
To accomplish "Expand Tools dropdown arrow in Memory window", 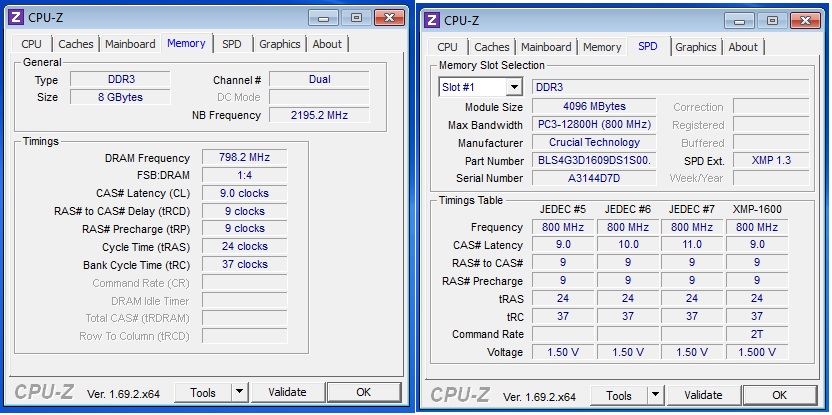I will [x=239, y=393].
